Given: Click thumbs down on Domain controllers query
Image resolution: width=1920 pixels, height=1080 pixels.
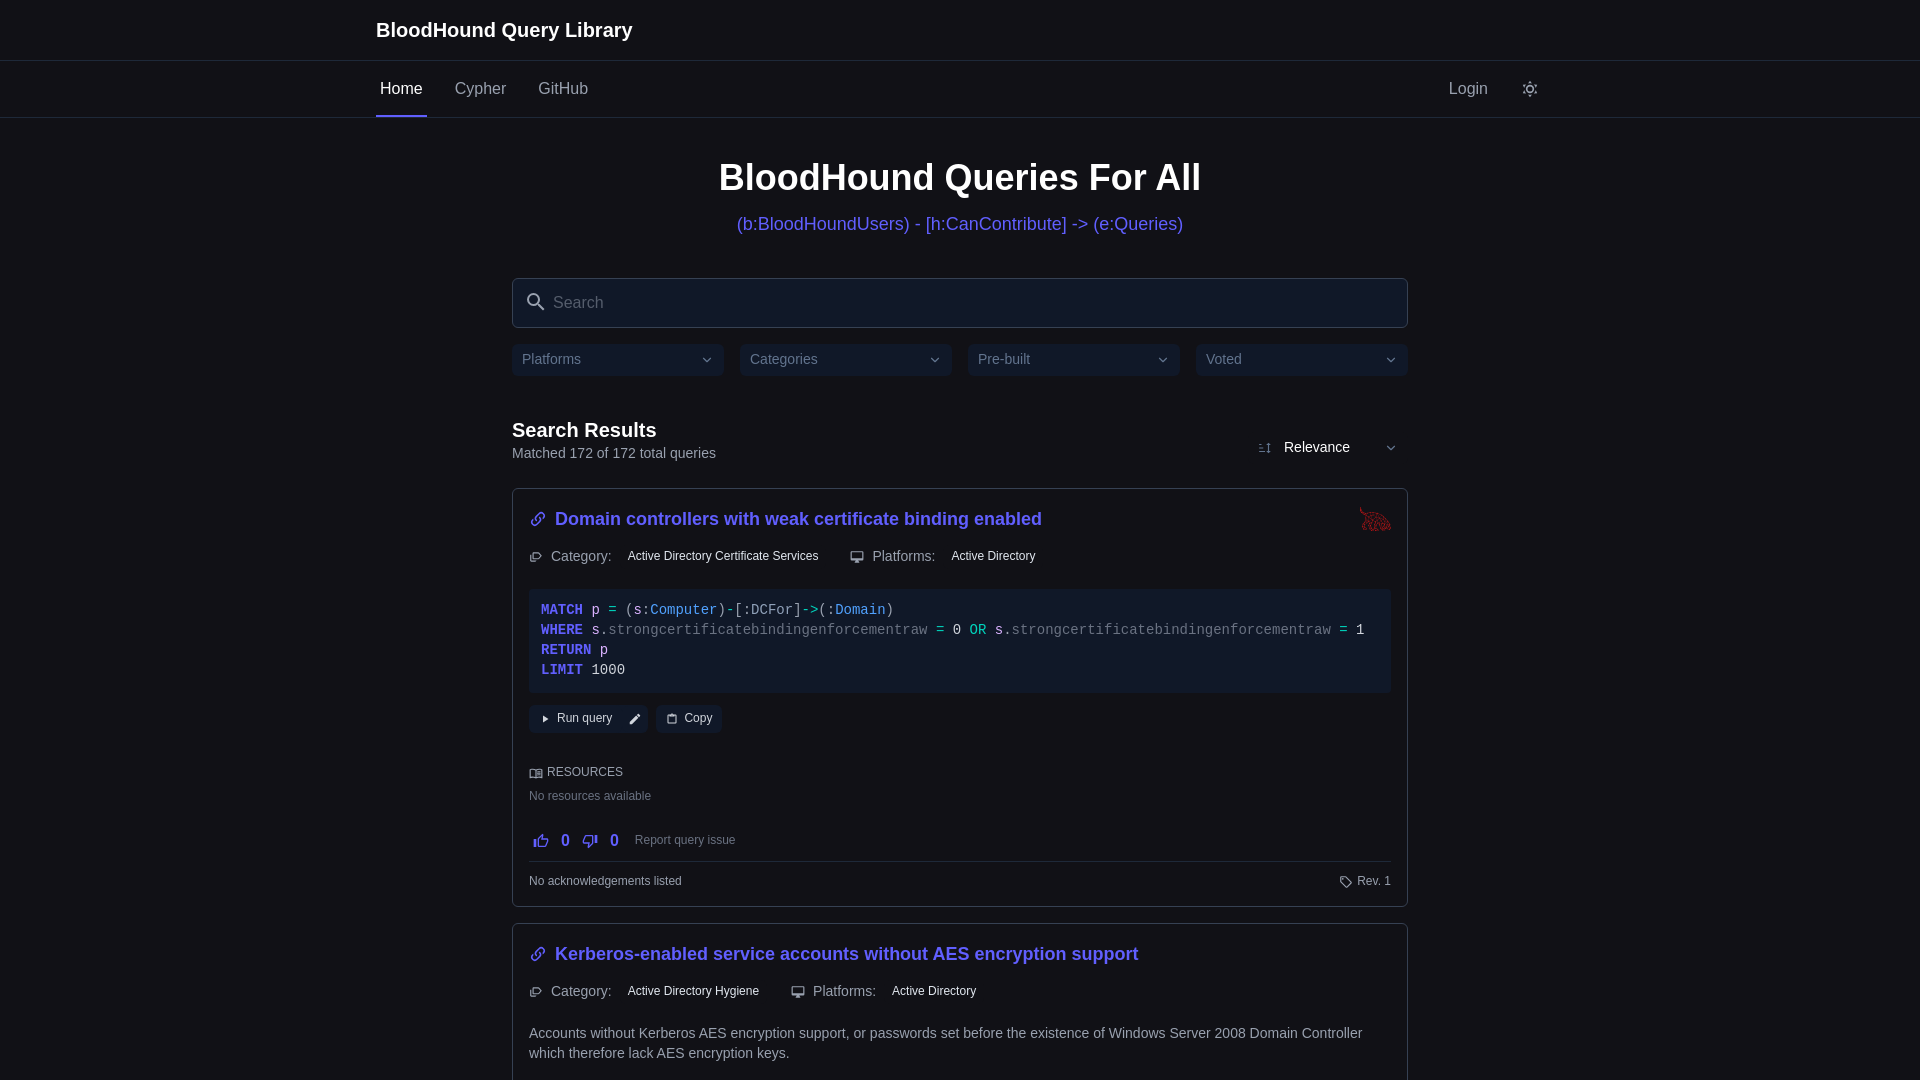Looking at the screenshot, I should click(x=590, y=841).
